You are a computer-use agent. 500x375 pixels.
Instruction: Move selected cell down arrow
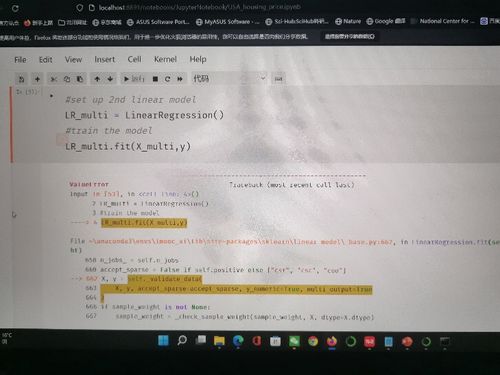point(110,79)
